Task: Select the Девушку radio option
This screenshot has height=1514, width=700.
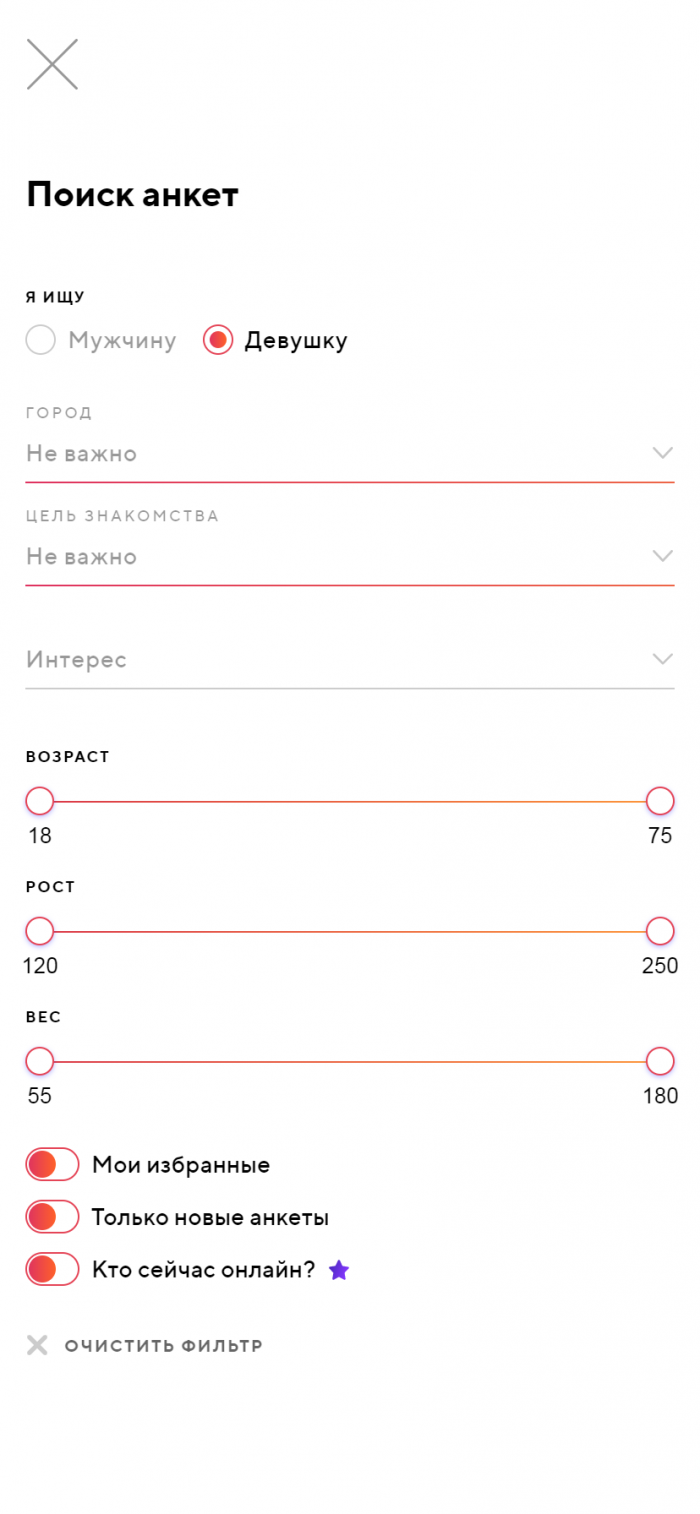Action: click(218, 341)
